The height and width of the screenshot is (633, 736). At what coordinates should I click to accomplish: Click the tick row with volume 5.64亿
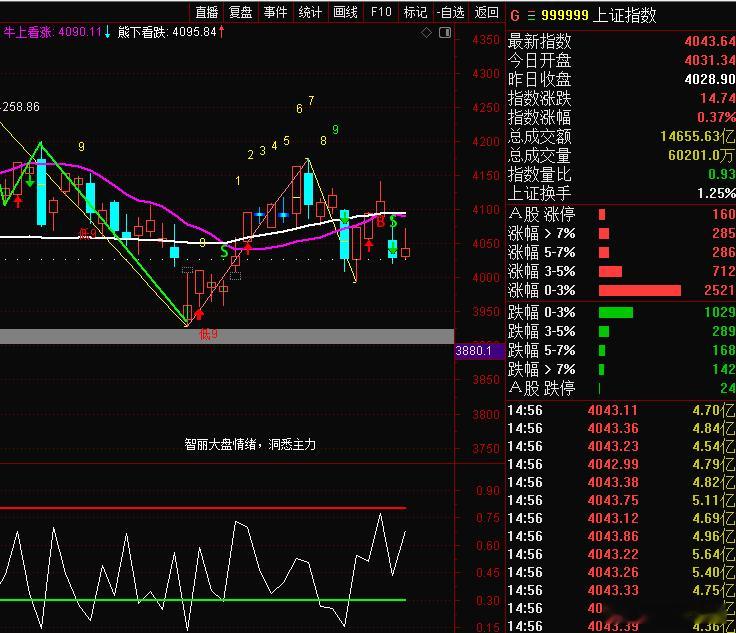(621, 555)
